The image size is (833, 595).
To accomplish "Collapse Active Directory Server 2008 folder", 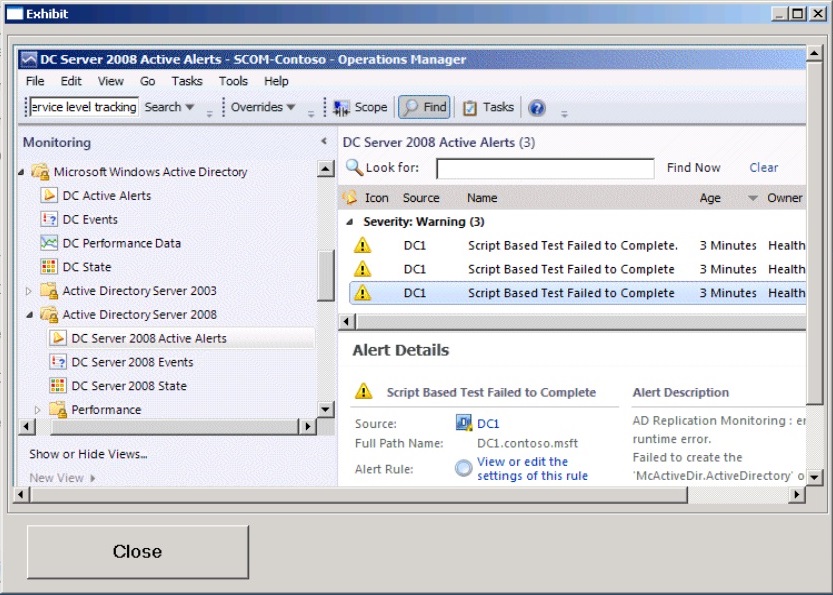I will coord(30,315).
